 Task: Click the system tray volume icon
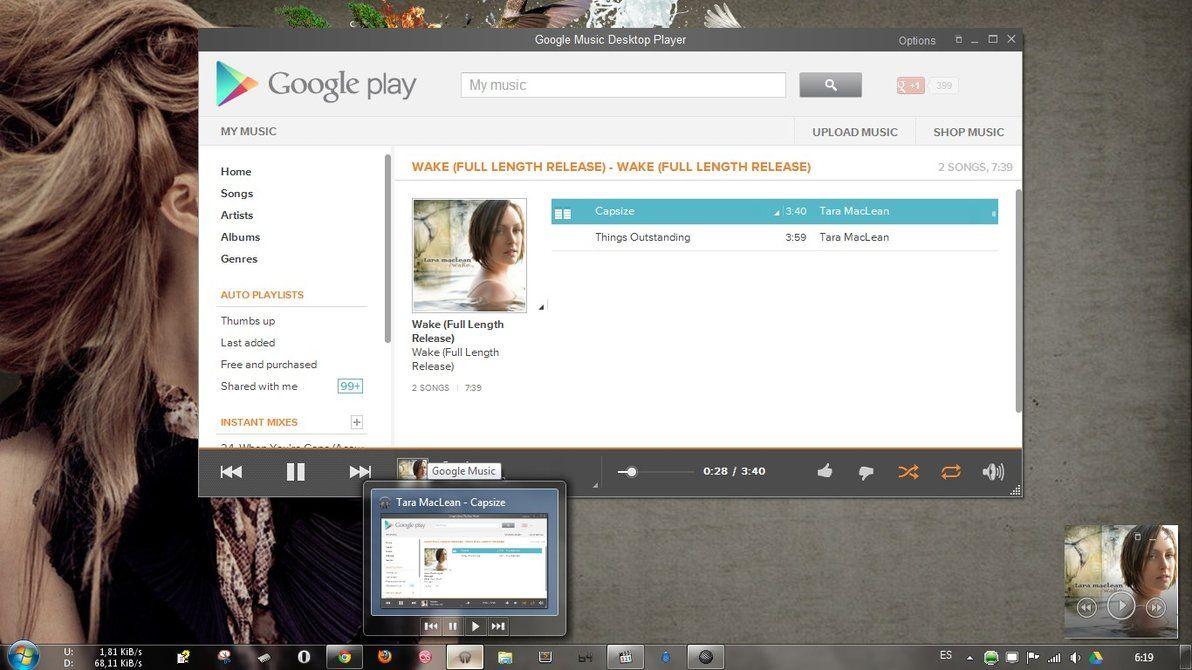click(1075, 658)
